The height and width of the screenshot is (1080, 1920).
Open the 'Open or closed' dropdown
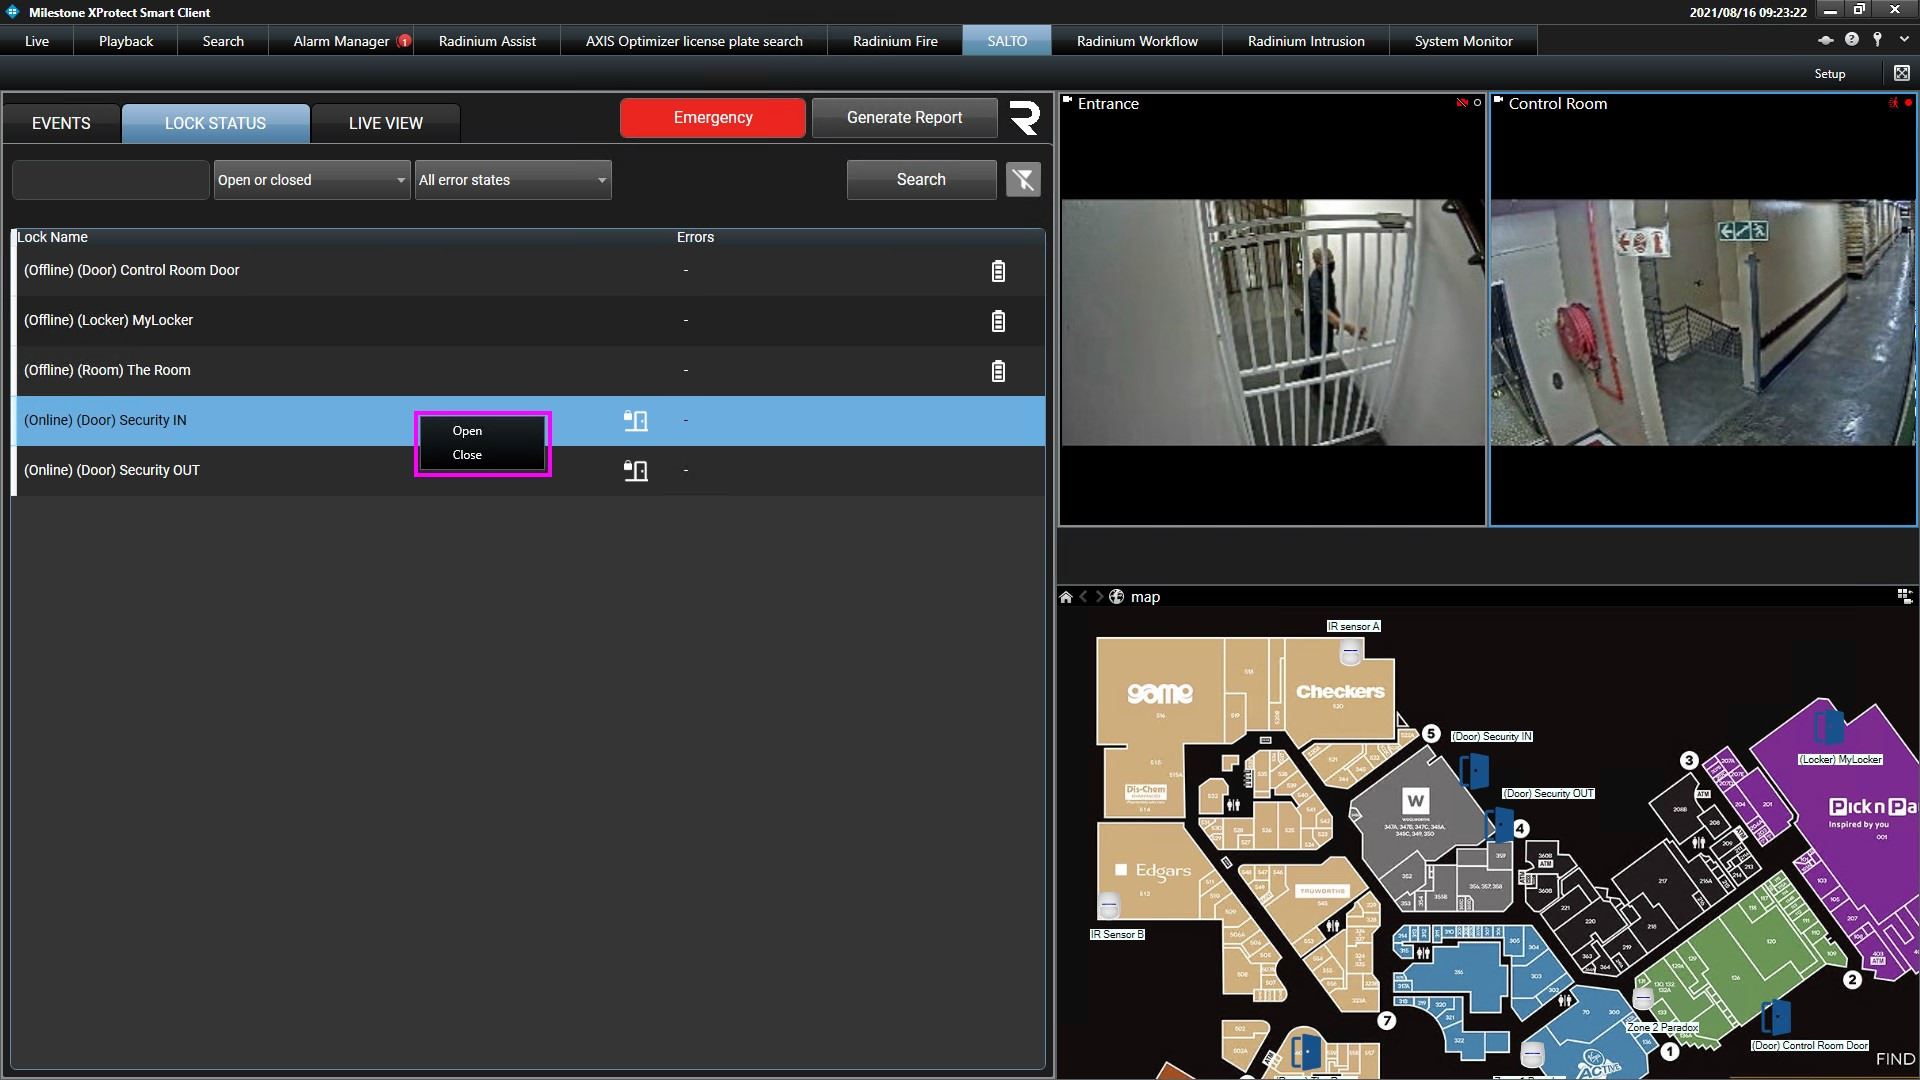coord(312,180)
